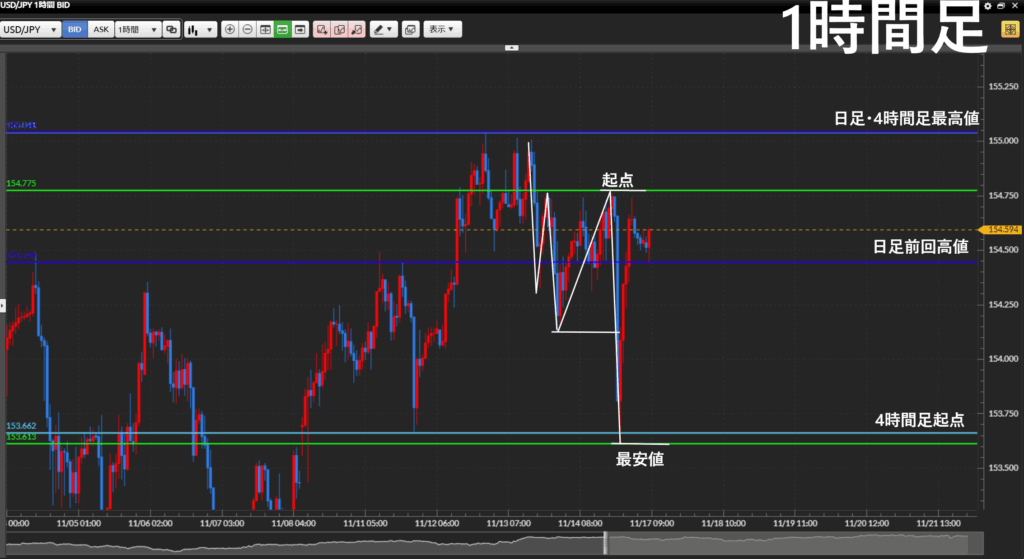Zoom out the chart with minus icon
Viewport: 1024px width, 559px height.
coord(248,30)
